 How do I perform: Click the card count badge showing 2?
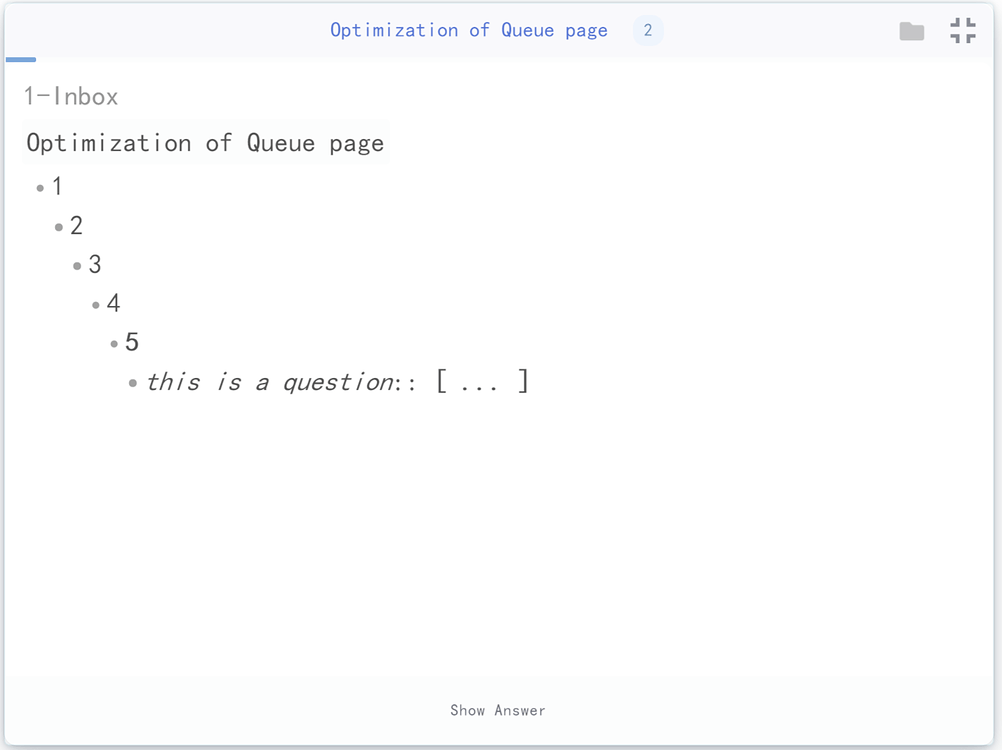647,30
